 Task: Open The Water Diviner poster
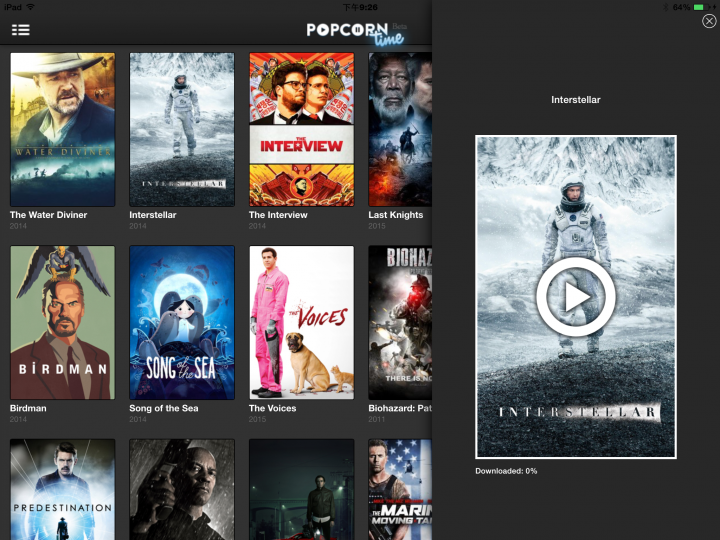point(62,129)
